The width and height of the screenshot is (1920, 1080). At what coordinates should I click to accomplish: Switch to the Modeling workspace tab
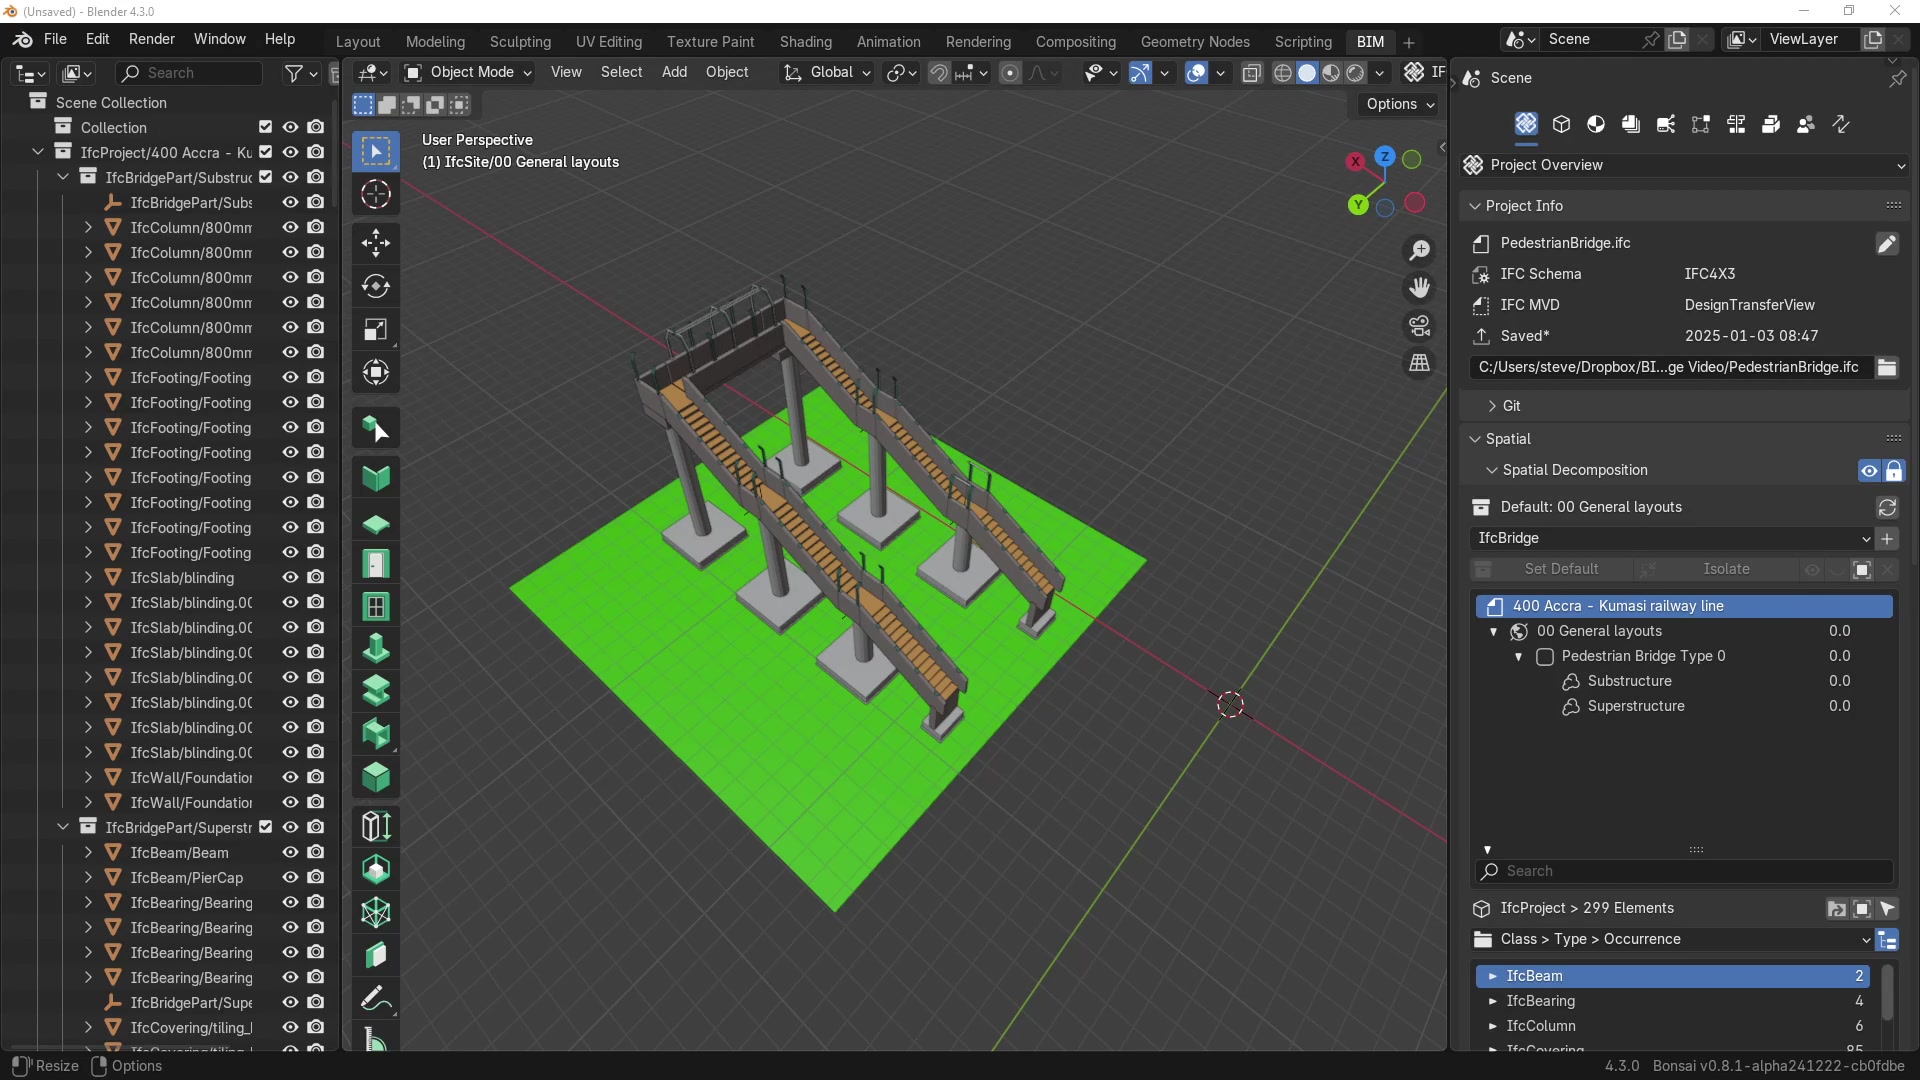tap(435, 42)
